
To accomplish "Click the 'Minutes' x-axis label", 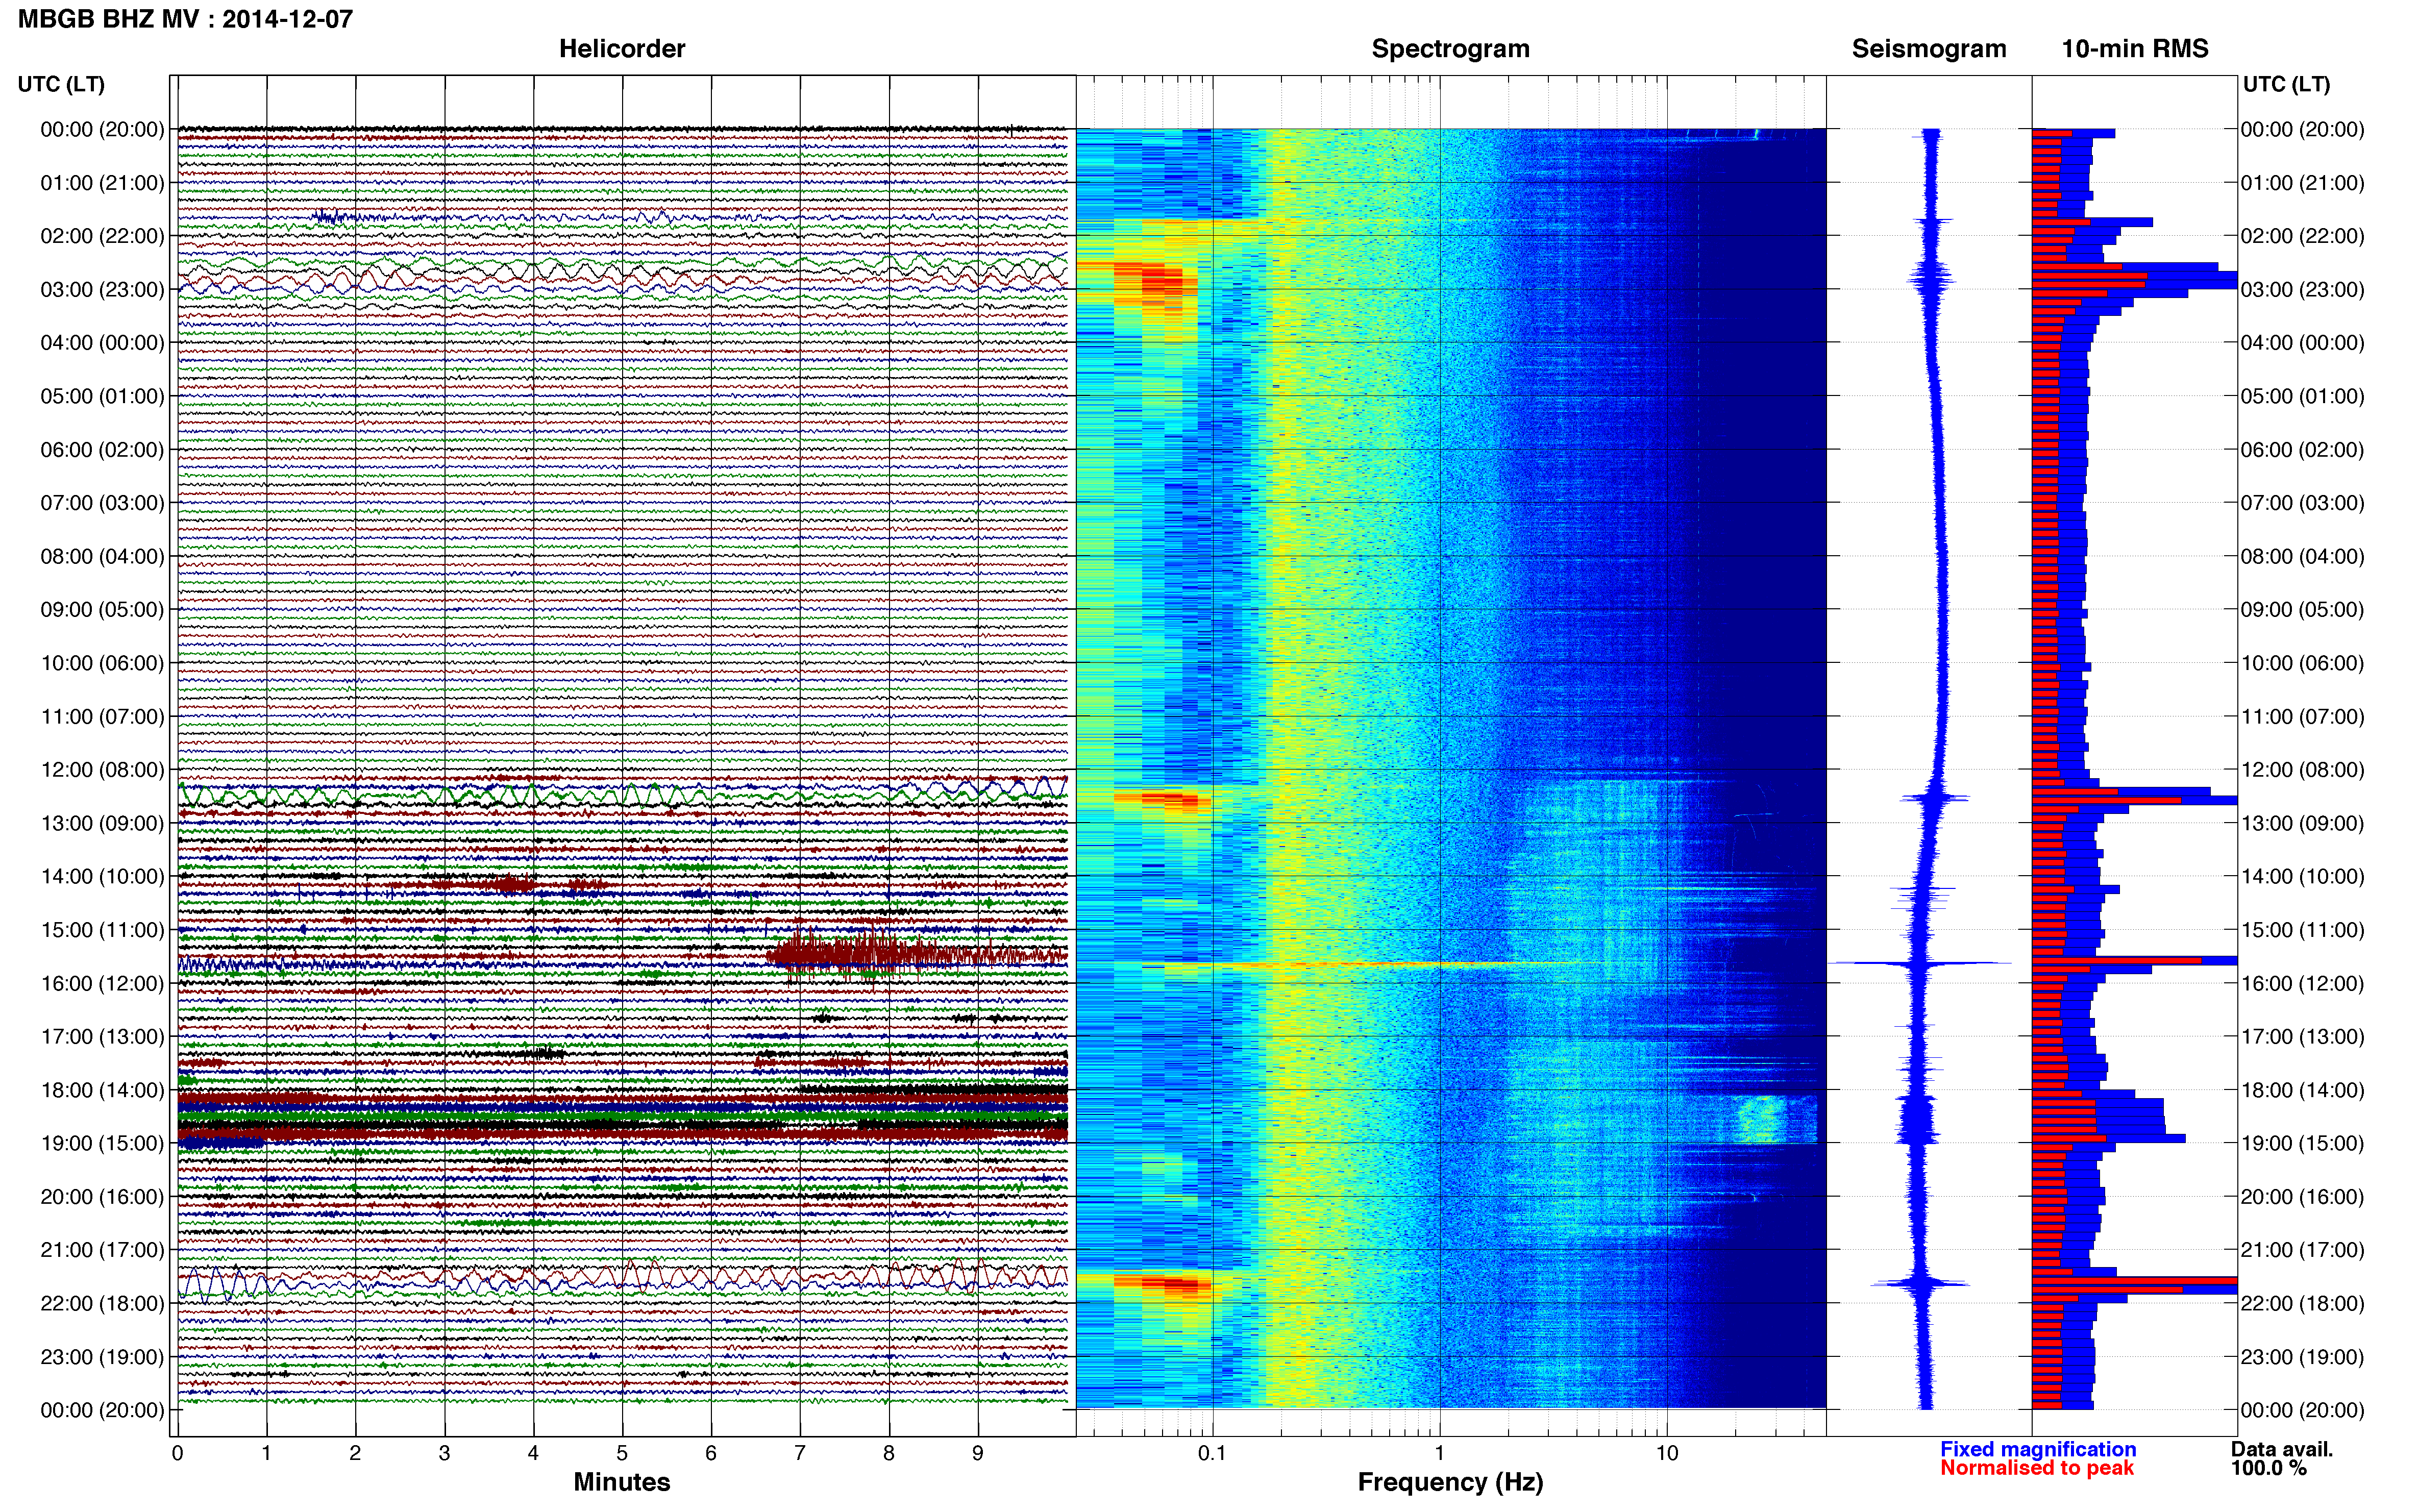I will tap(622, 1482).
